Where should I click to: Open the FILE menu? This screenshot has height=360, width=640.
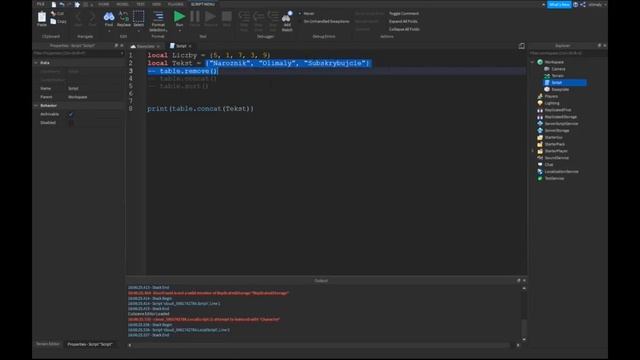40,4
